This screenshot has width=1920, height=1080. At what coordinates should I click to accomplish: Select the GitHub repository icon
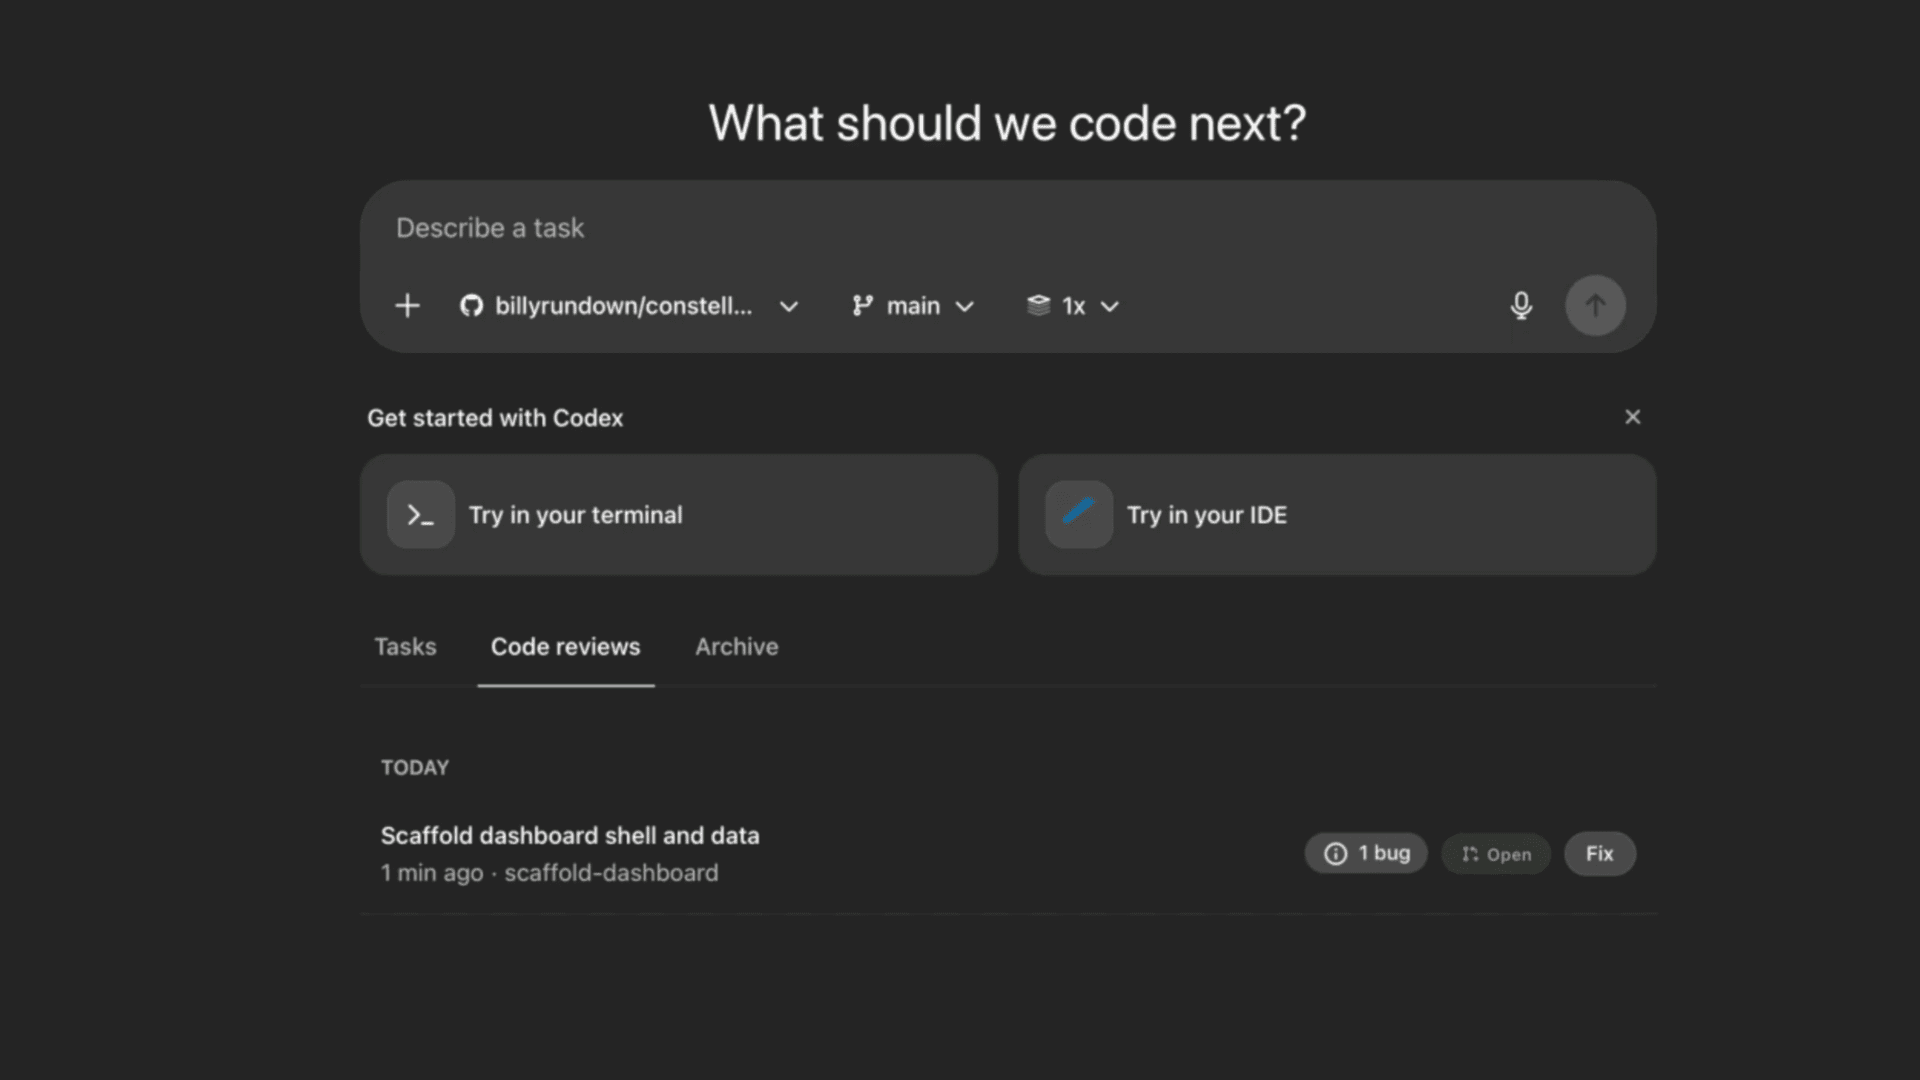click(x=471, y=306)
